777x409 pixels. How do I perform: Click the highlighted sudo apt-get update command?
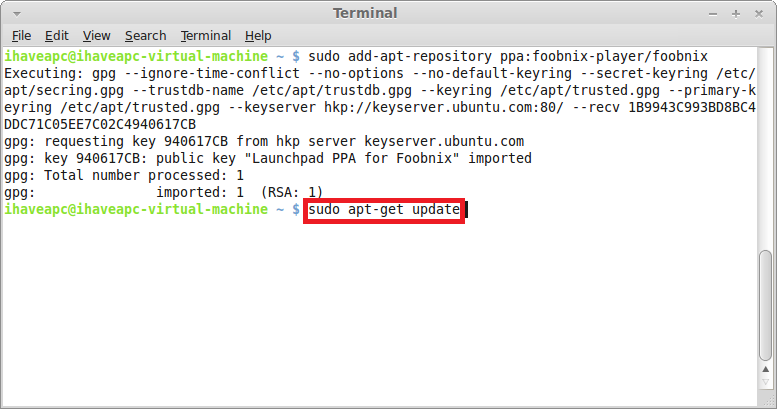384,210
